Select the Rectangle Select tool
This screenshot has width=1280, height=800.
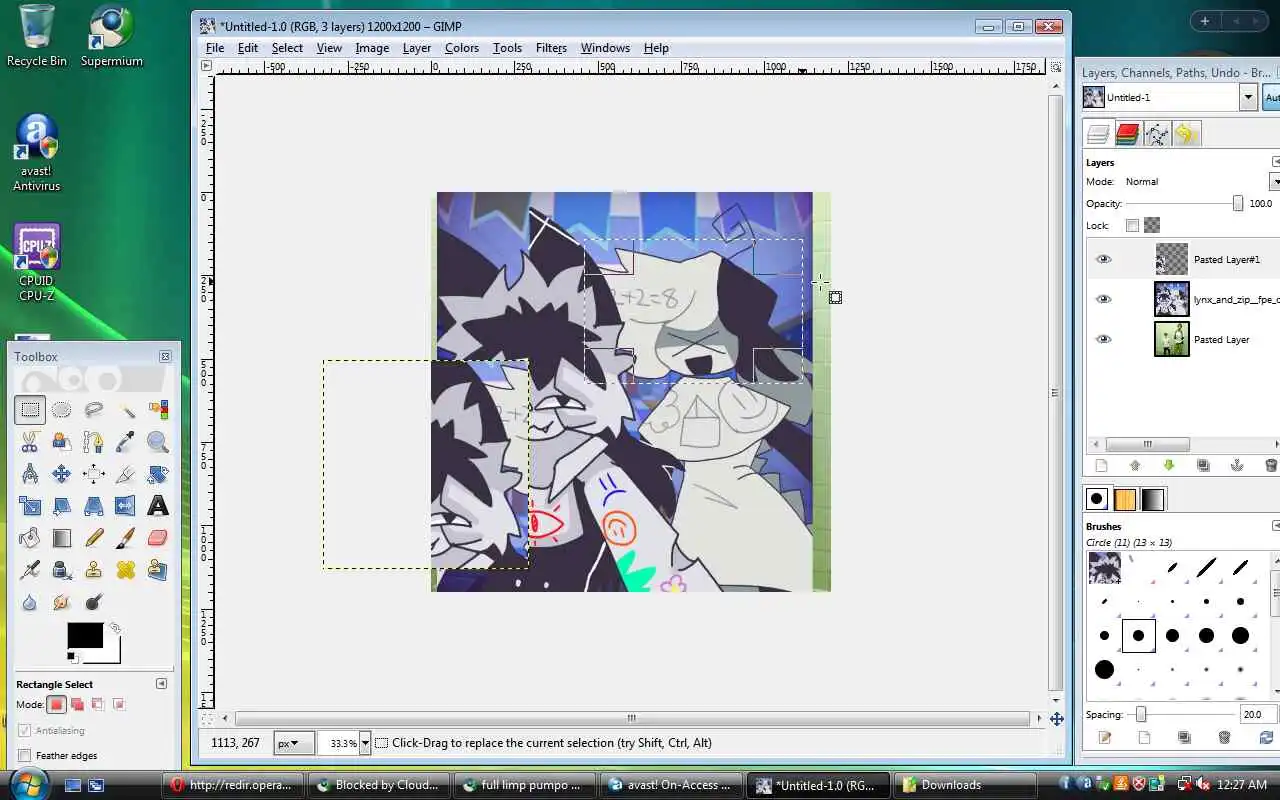[30, 409]
